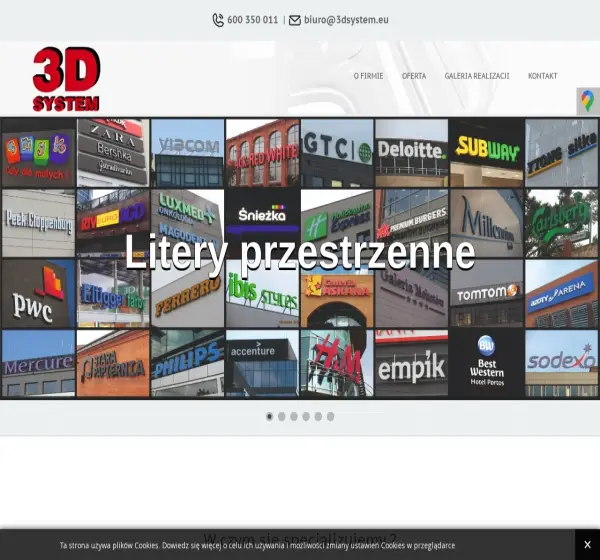Click the Peek Cloppenburg sign photo
Image resolution: width=600 pixels, height=560 pixels.
click(38, 223)
